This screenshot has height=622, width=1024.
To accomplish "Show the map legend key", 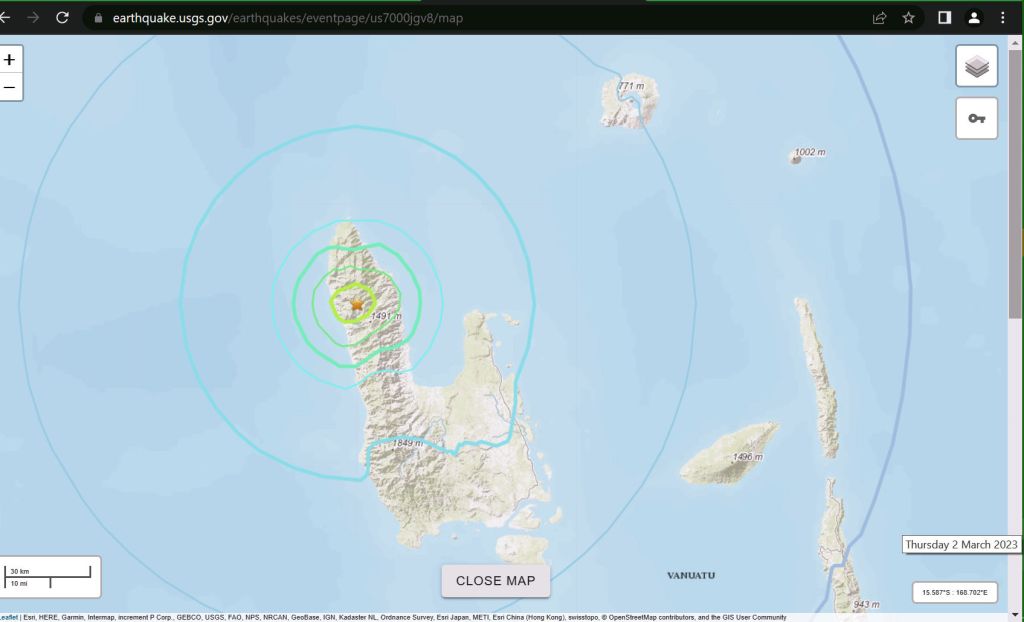I will coord(976,119).
